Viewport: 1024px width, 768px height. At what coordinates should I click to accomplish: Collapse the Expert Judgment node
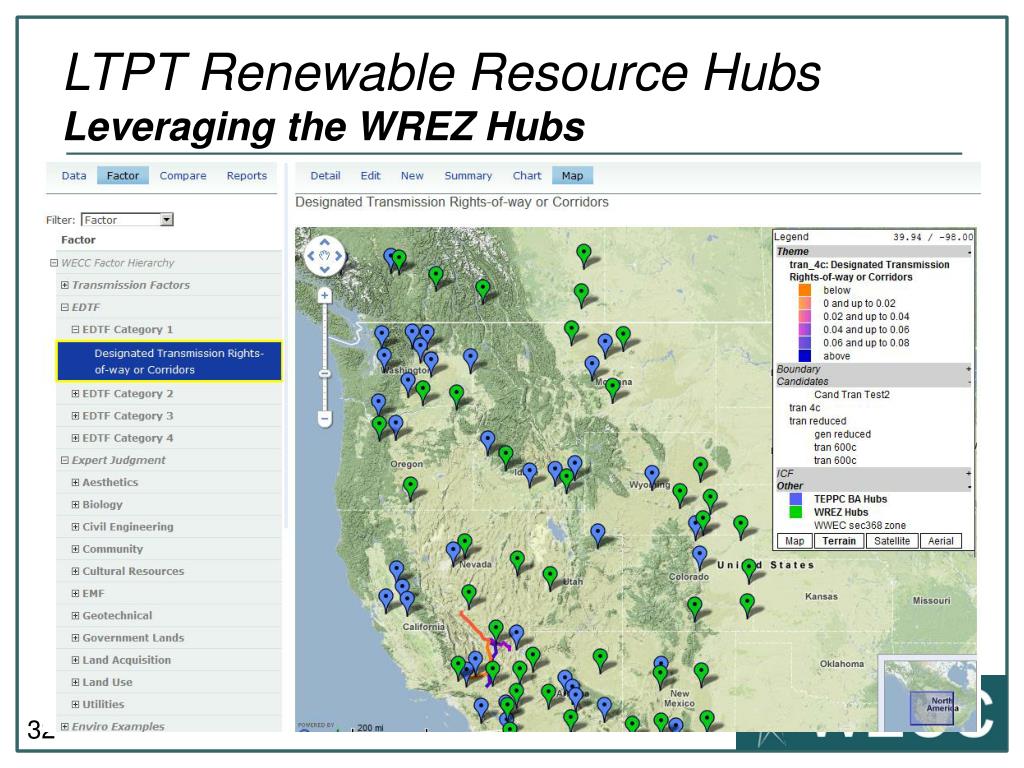point(65,460)
